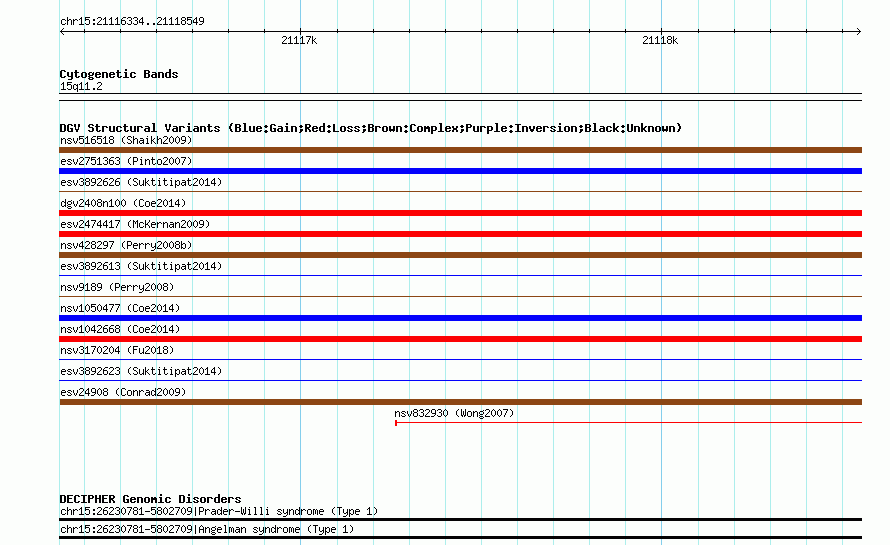Screen dimensions: 890x545
Task: Open variant nsv428297 (Perry2008b) label
Action: (x=126, y=245)
